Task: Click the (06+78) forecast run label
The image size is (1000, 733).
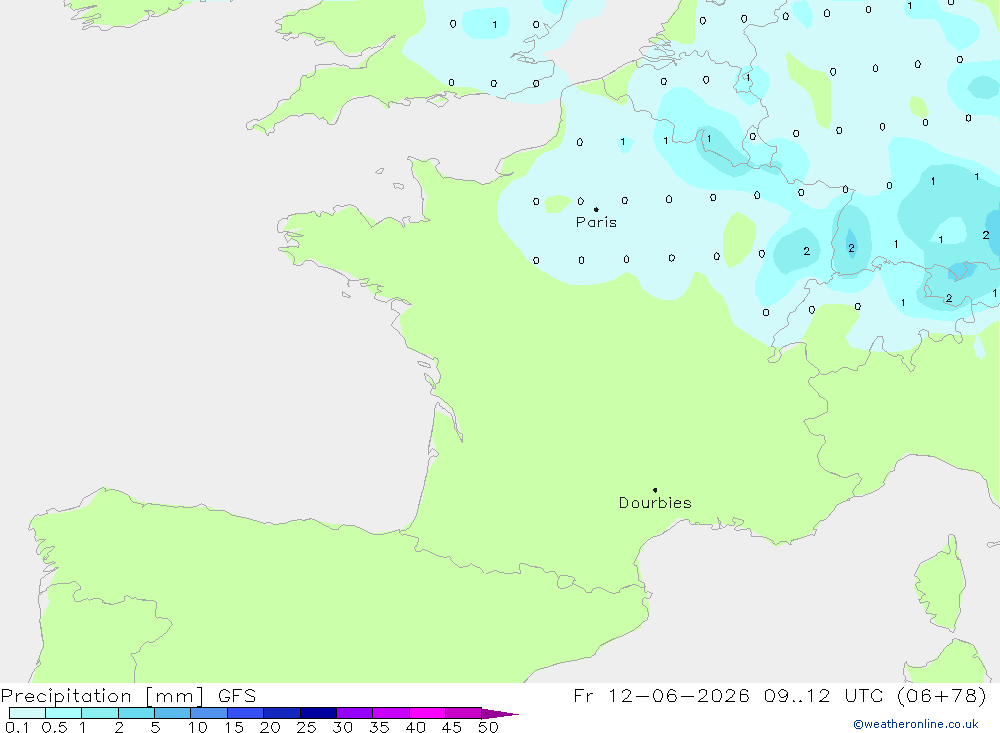Action: pos(942,695)
